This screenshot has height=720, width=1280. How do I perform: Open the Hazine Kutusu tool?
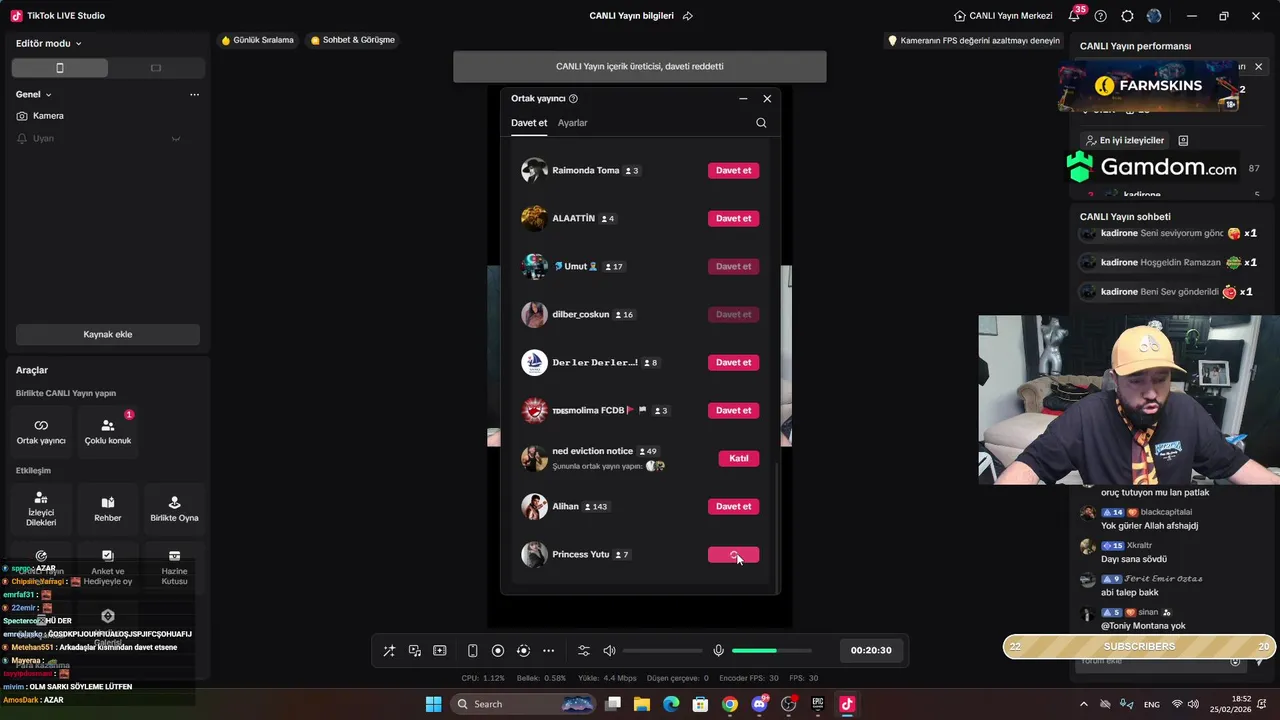[175, 567]
